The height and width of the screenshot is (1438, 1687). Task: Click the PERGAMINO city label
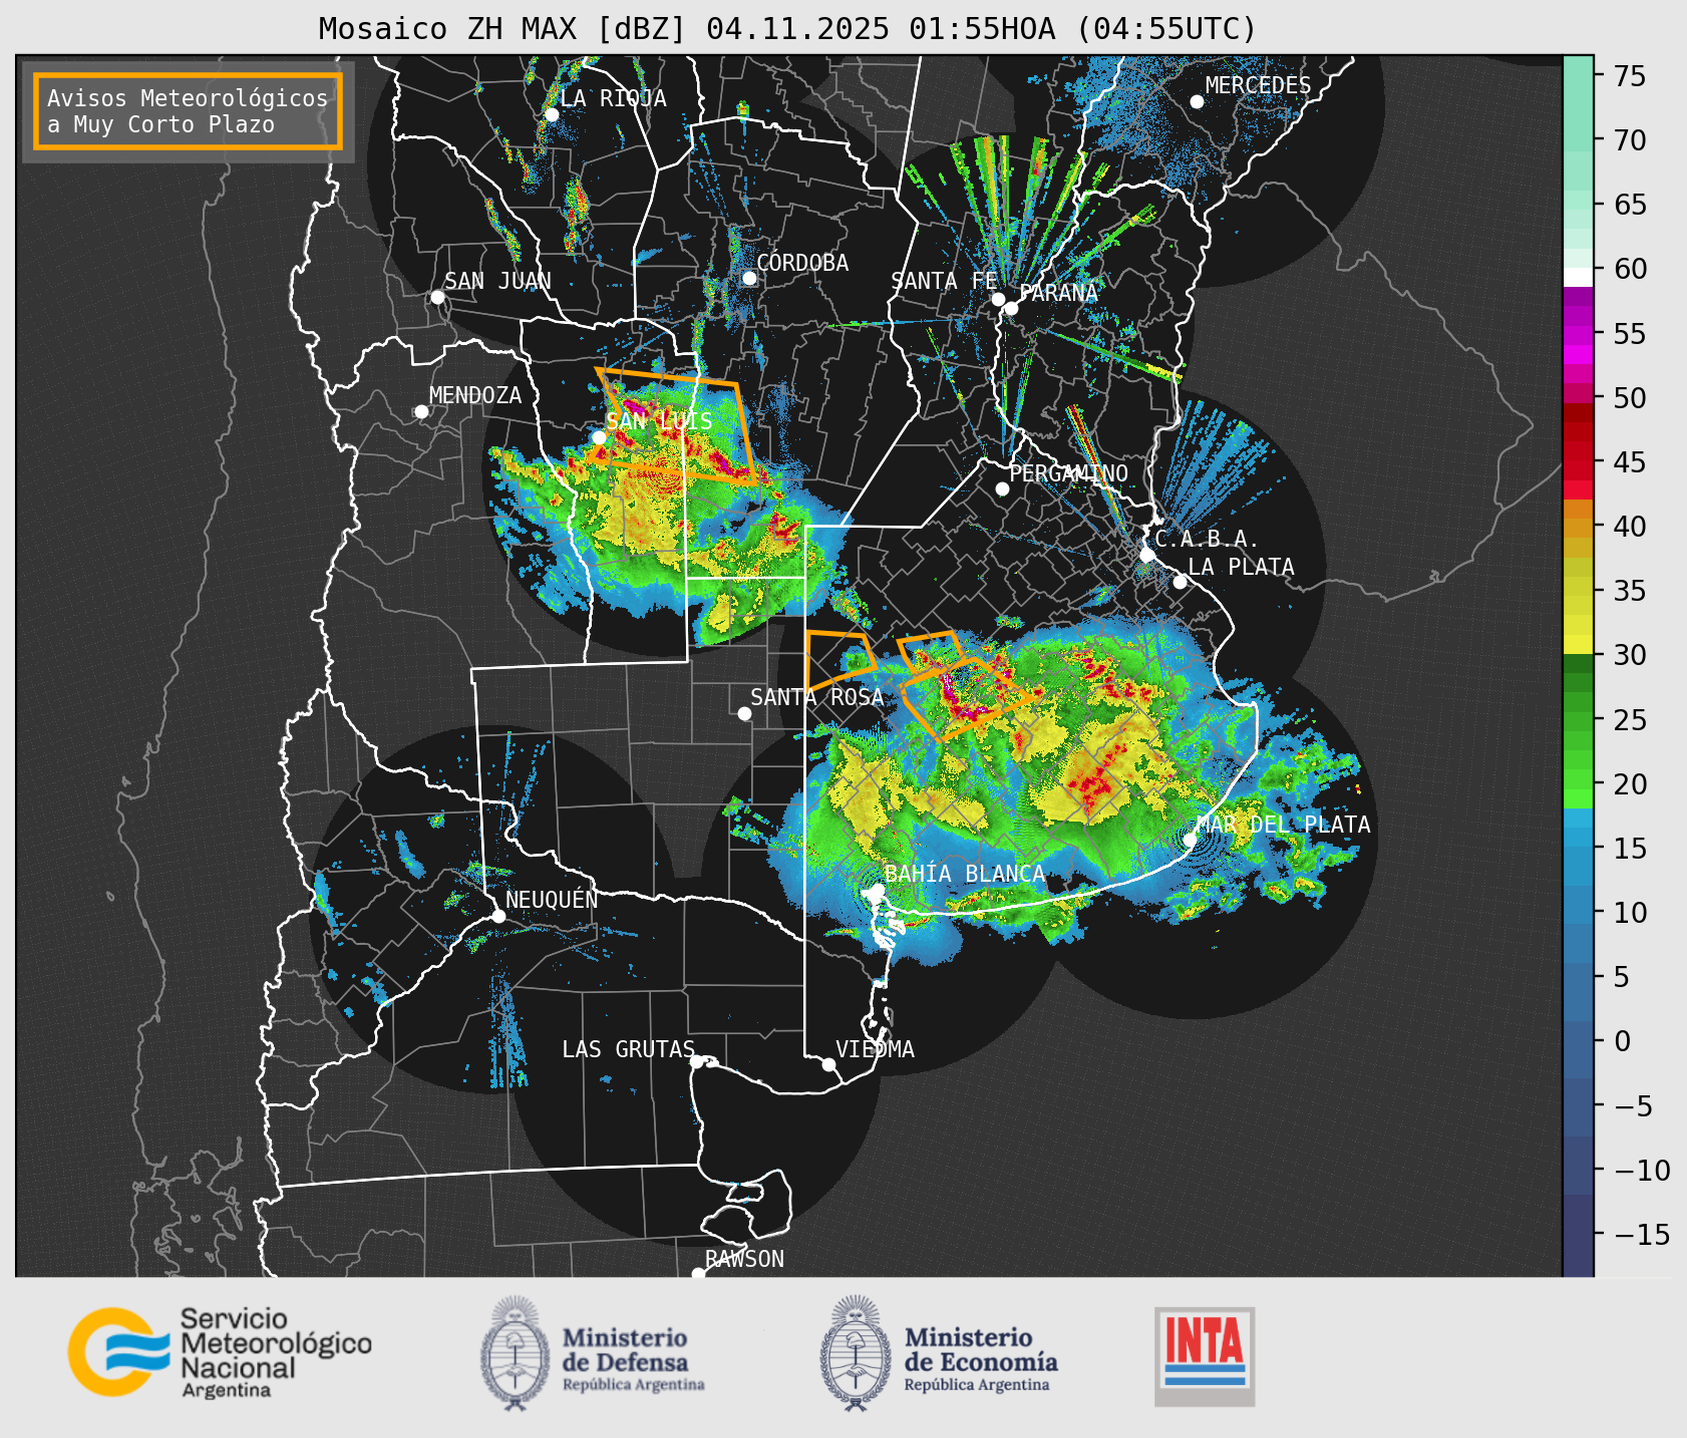pyautogui.click(x=1068, y=473)
